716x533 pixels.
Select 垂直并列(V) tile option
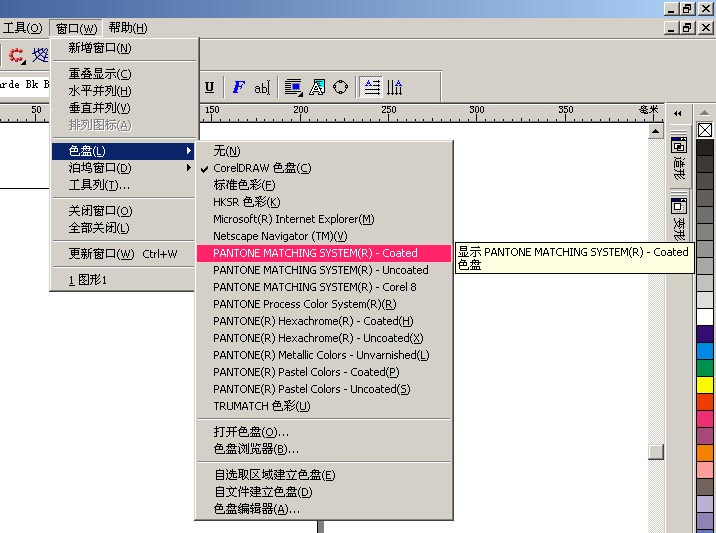124,108
